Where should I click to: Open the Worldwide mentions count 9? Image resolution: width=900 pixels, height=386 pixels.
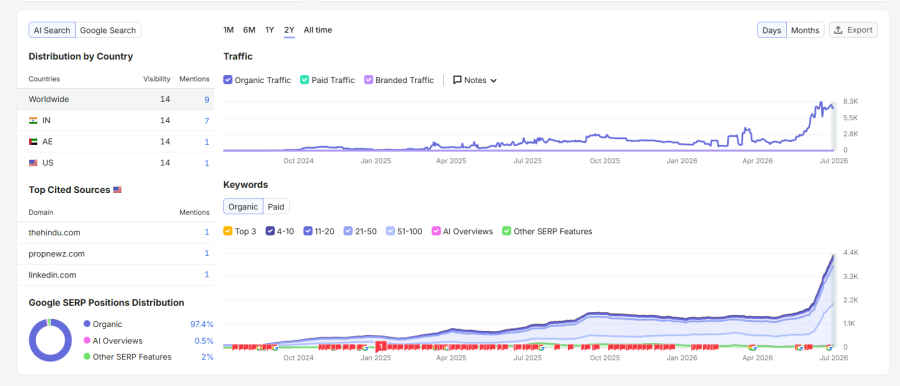[x=207, y=99]
